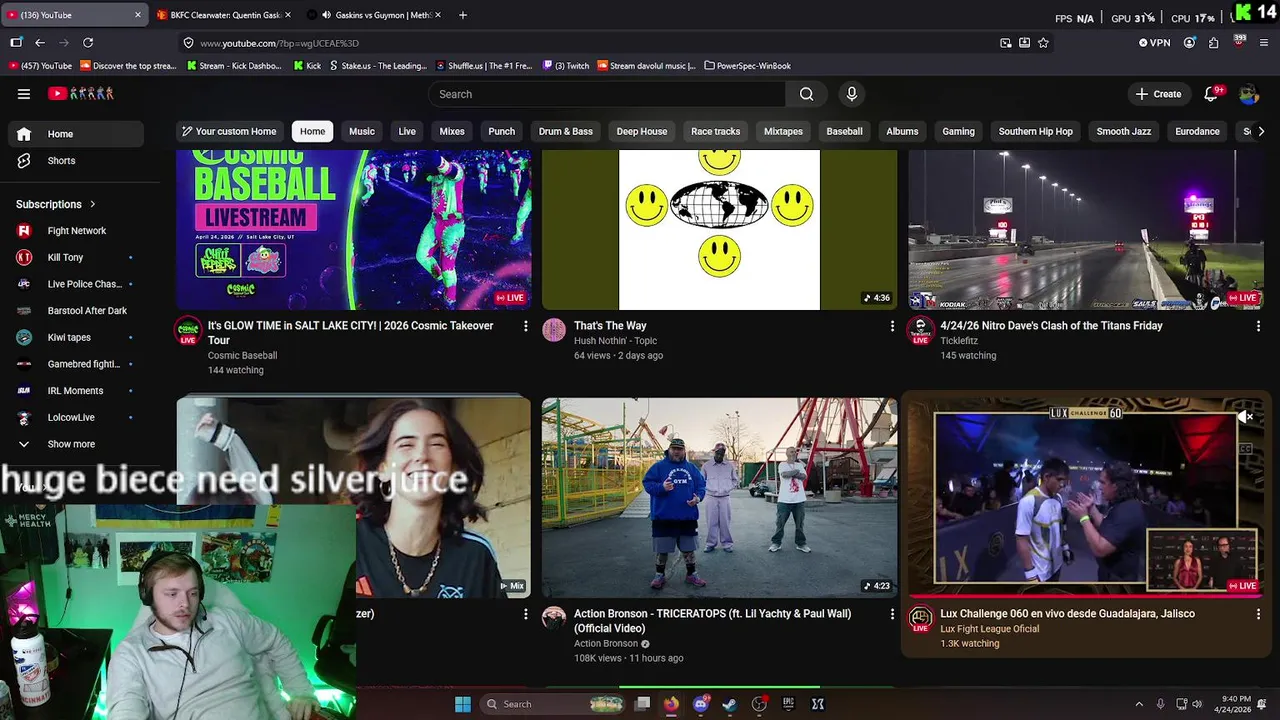The width and height of the screenshot is (1280, 720).
Task: Open the Kick bookmark
Action: 307,66
